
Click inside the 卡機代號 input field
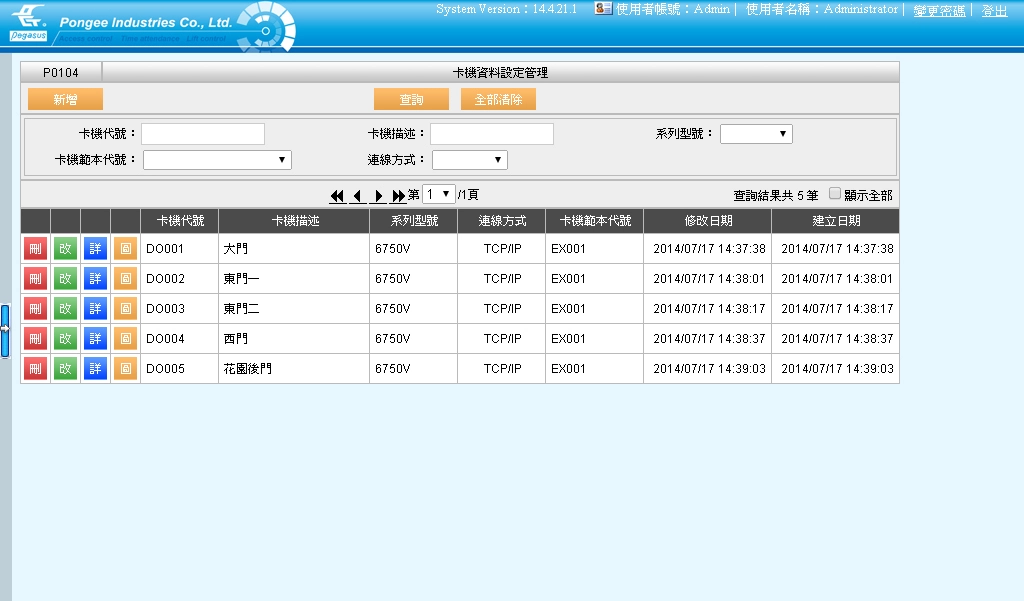[203, 132]
